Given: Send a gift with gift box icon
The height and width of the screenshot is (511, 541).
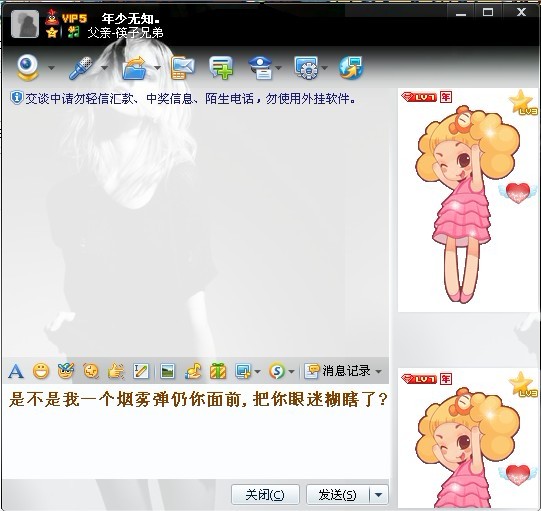Looking at the screenshot, I should coord(218,372).
